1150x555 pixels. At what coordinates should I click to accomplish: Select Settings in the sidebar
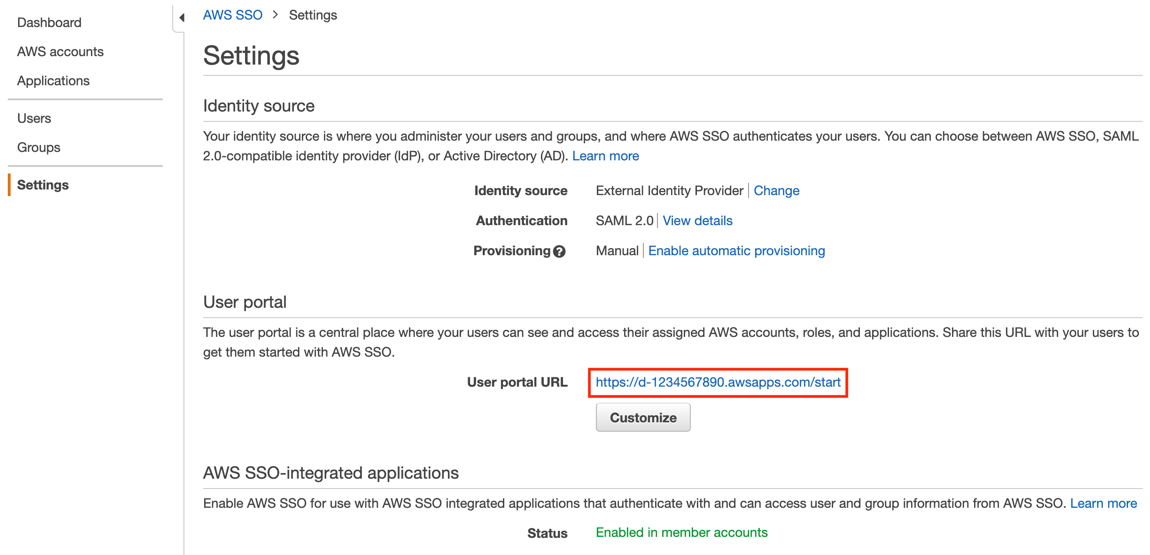point(43,185)
